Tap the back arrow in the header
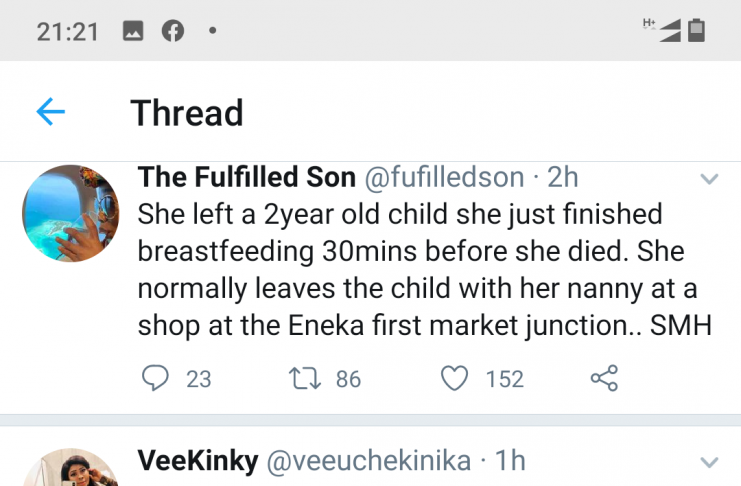This screenshot has width=741, height=486. pyautogui.click(x=50, y=112)
